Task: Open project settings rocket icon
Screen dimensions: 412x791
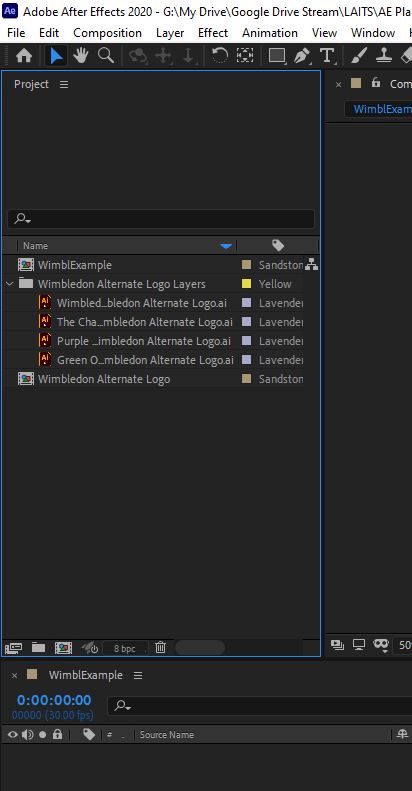Action: click(90, 648)
